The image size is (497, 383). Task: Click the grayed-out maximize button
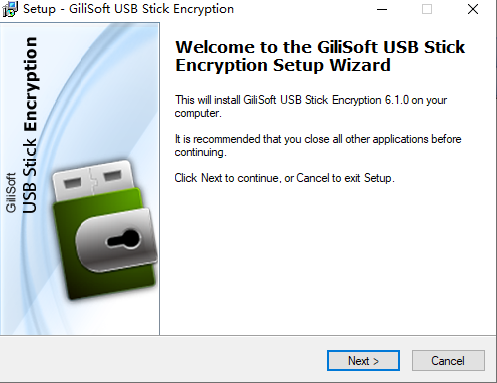coord(427,9)
